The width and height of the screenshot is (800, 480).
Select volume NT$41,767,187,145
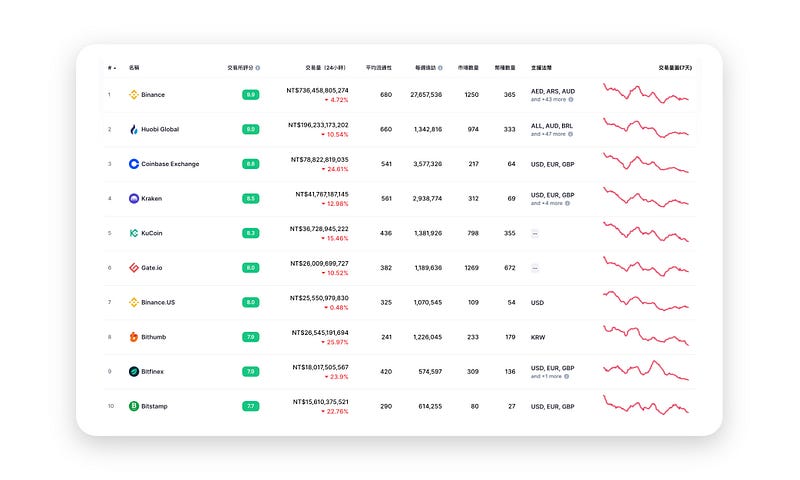tap(322, 194)
